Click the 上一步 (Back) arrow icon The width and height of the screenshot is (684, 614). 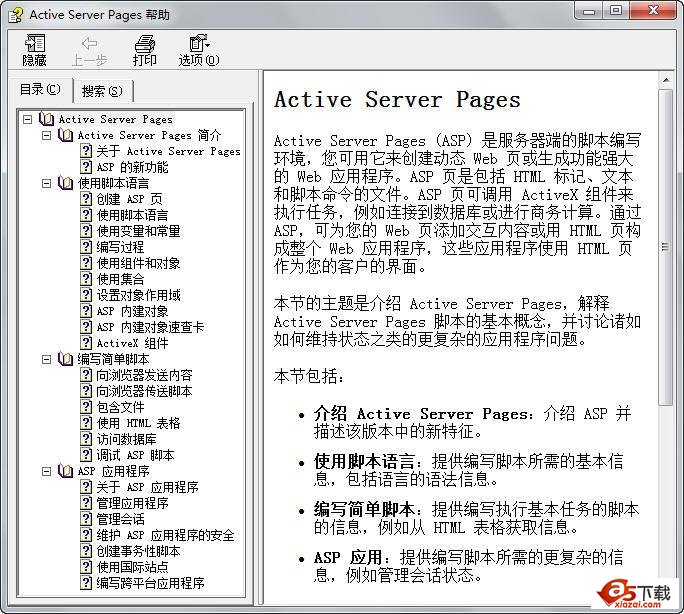[89, 43]
